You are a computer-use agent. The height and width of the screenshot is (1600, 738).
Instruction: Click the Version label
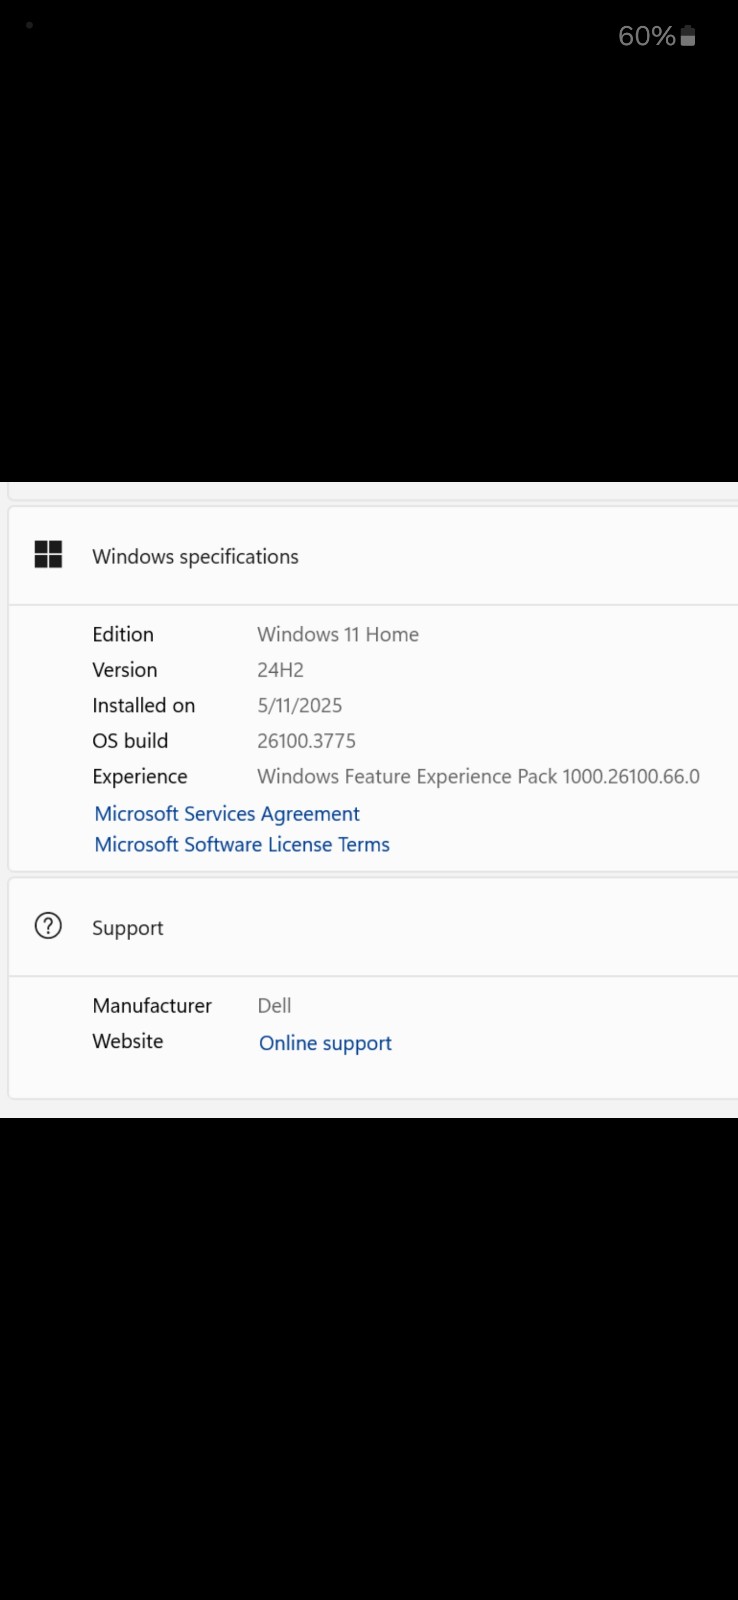click(x=125, y=670)
